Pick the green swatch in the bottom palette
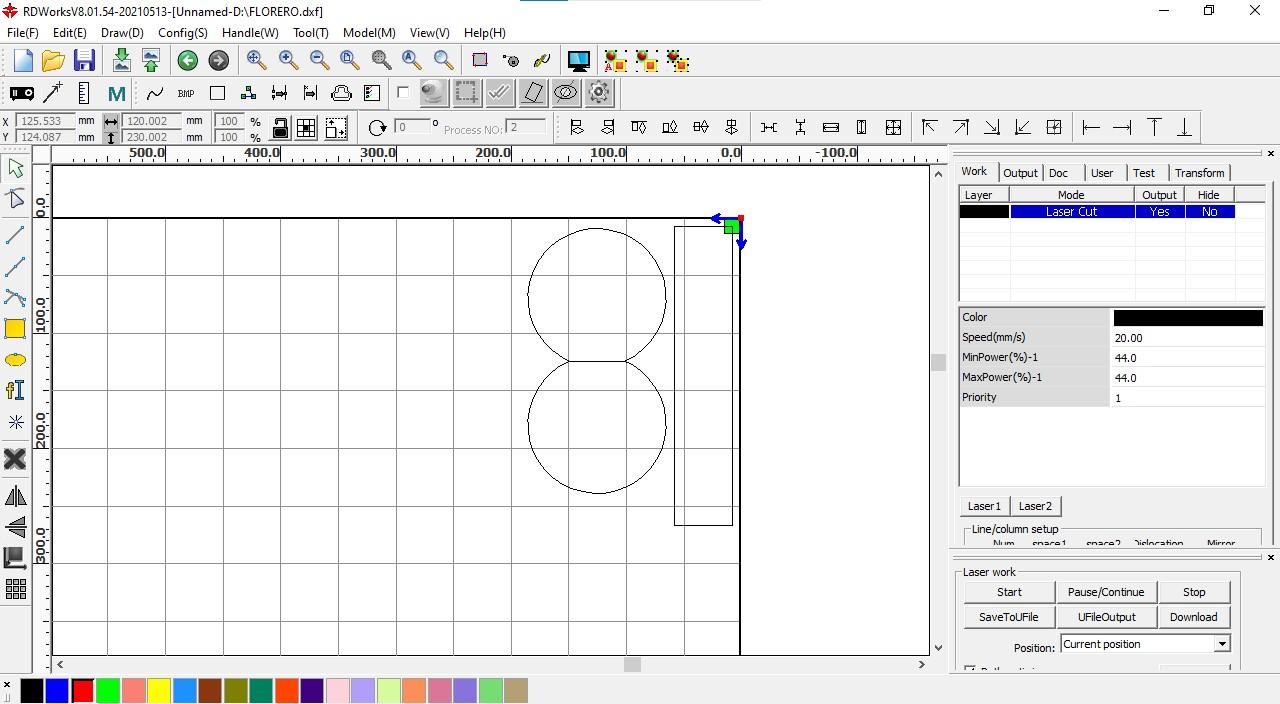Image resolution: width=1280 pixels, height=704 pixels. [x=108, y=690]
